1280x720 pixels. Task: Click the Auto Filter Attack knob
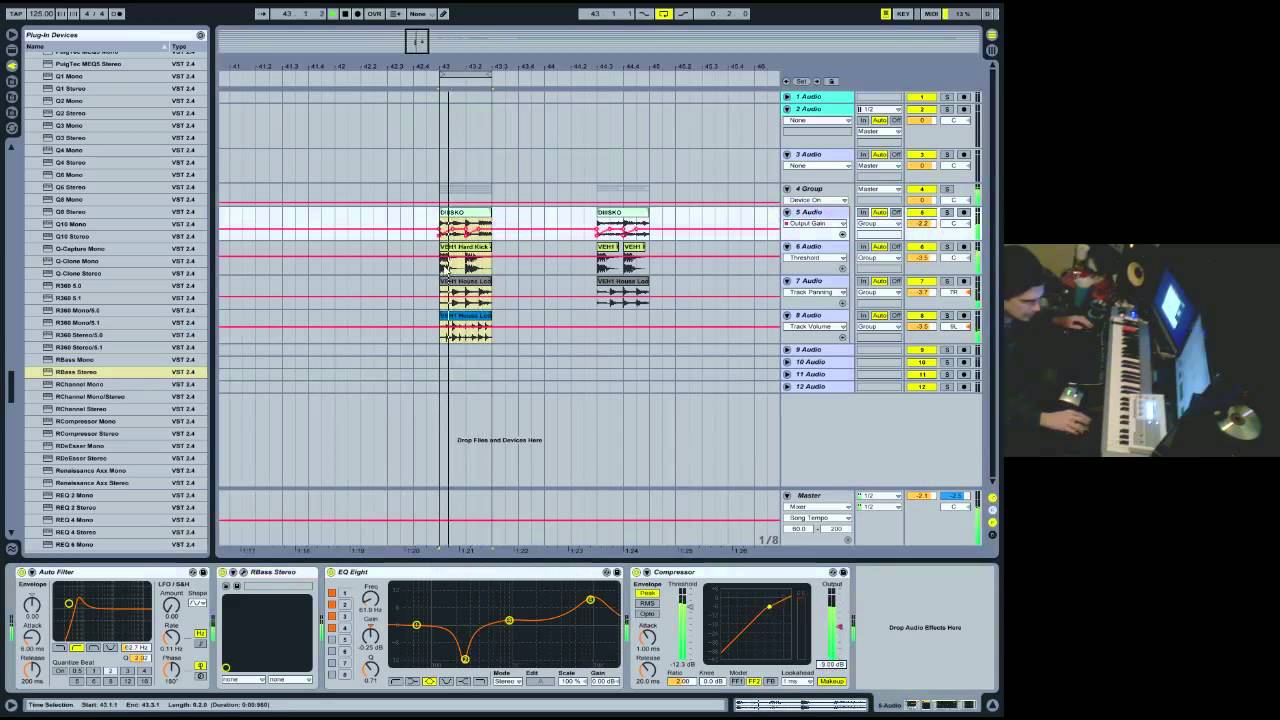coord(32,637)
